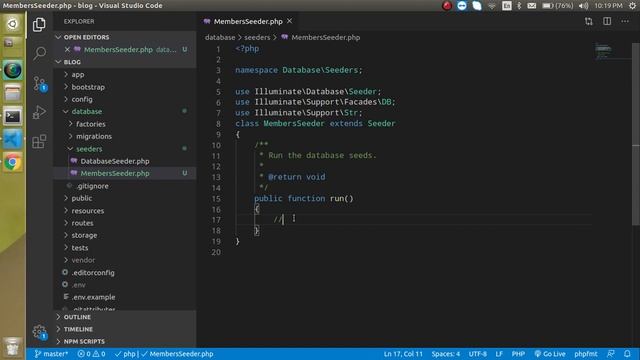
Task: Click the master branch indicator
Action: (x=51, y=354)
